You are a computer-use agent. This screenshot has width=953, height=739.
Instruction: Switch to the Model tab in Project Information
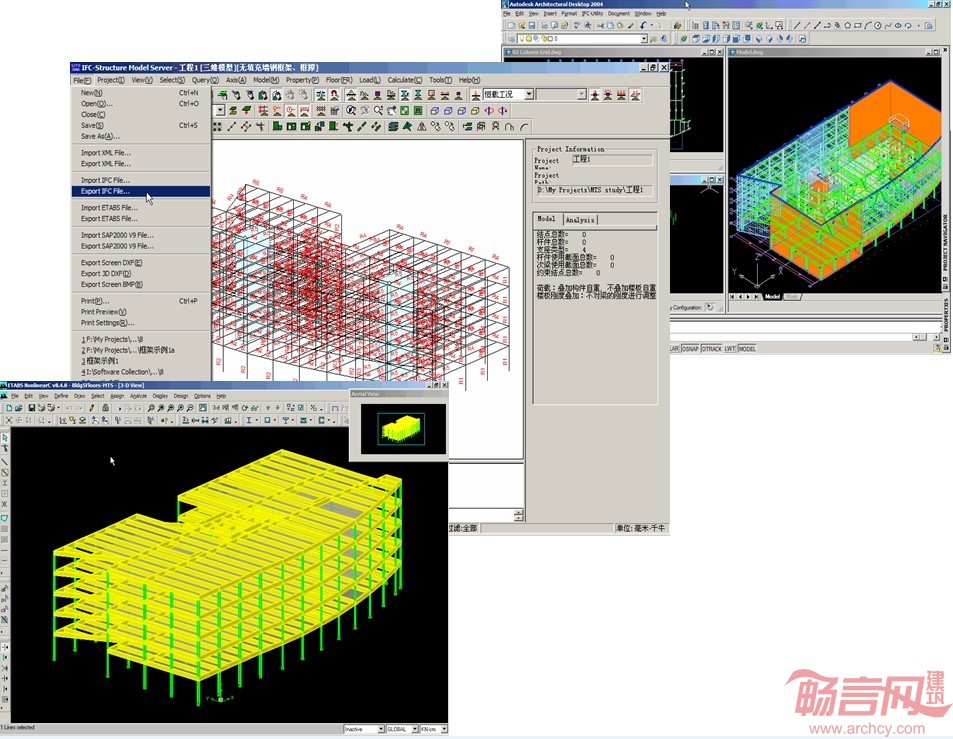(546, 219)
